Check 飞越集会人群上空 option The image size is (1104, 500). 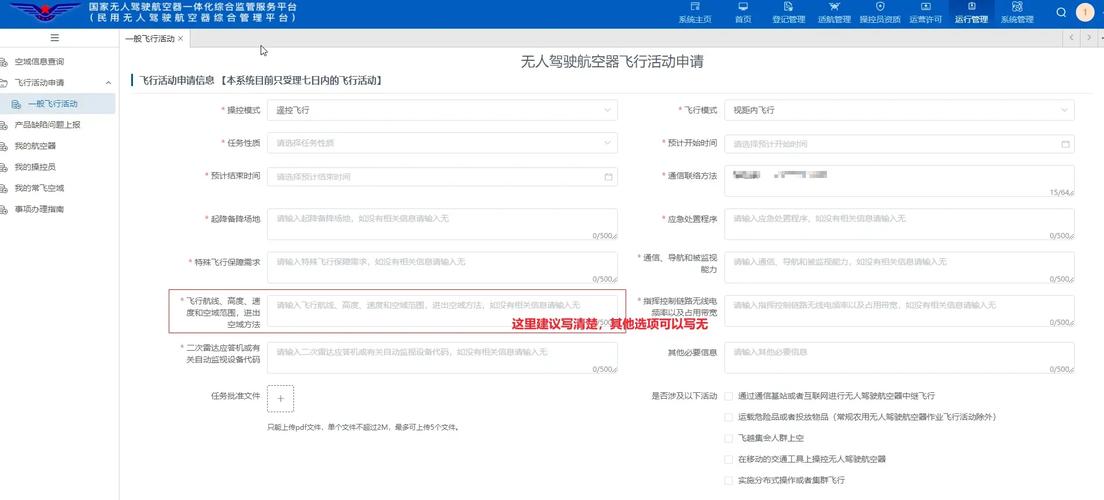click(x=729, y=438)
